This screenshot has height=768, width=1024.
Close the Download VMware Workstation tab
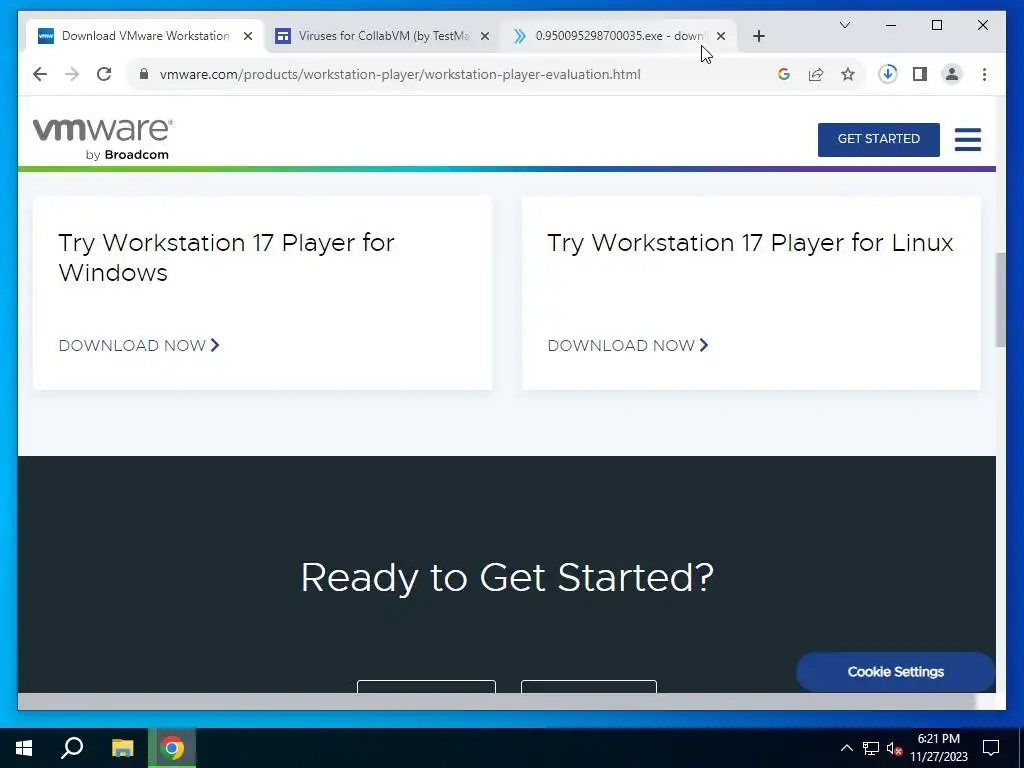point(248,37)
